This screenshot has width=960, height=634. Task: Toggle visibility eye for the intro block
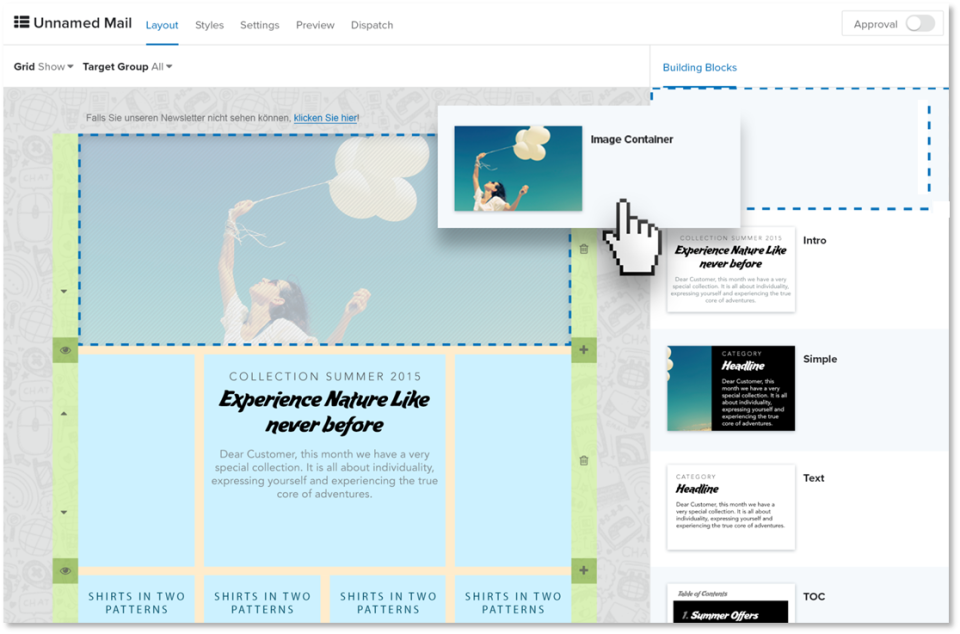coord(66,570)
